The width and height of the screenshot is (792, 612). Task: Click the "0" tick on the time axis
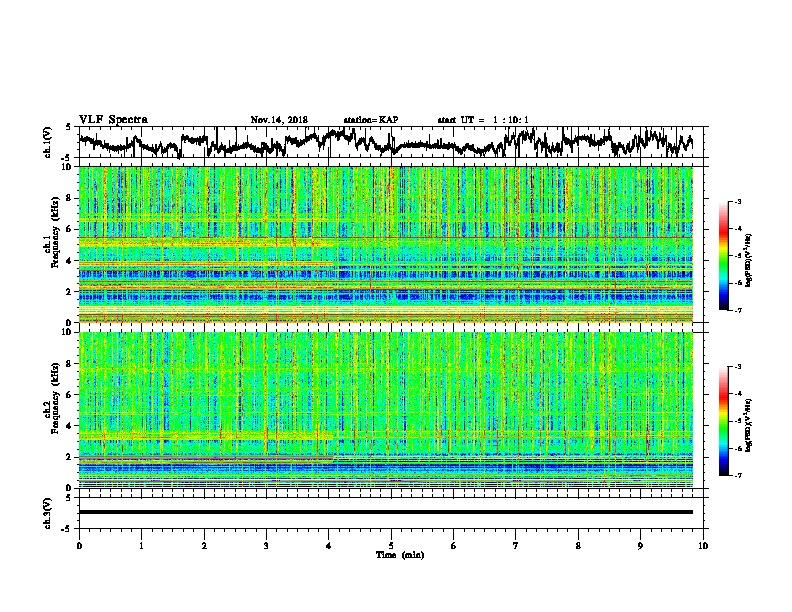click(79, 546)
